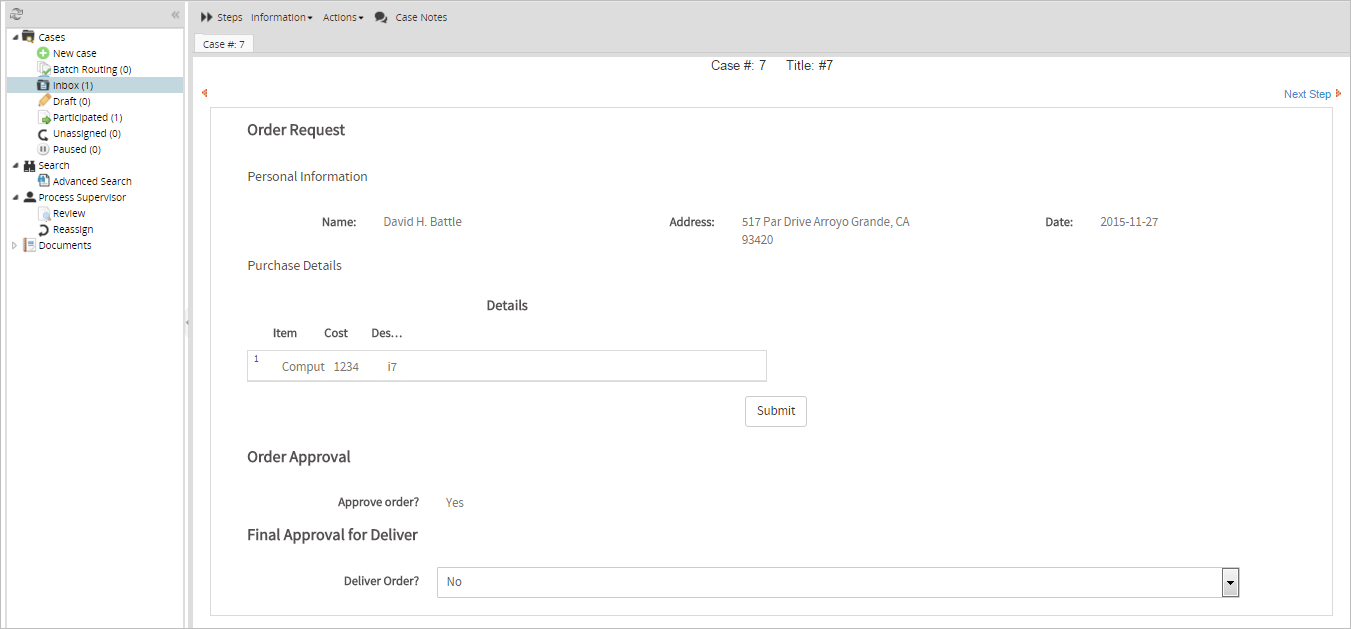
Task: Click the refresh icon above the Cases tree
Action: click(x=16, y=15)
